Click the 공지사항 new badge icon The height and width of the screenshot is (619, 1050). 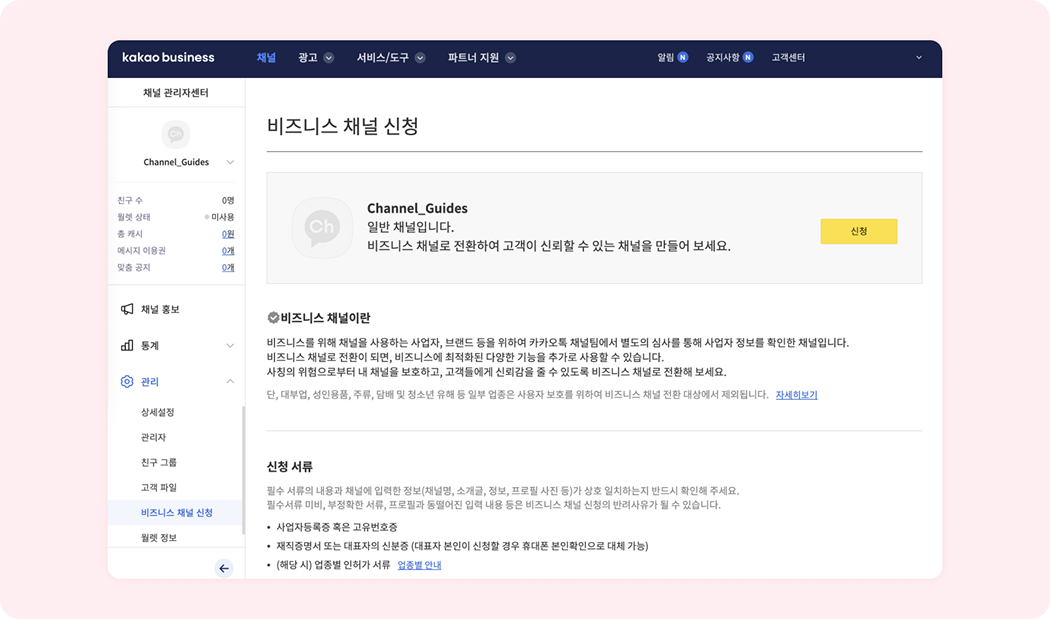coord(748,58)
